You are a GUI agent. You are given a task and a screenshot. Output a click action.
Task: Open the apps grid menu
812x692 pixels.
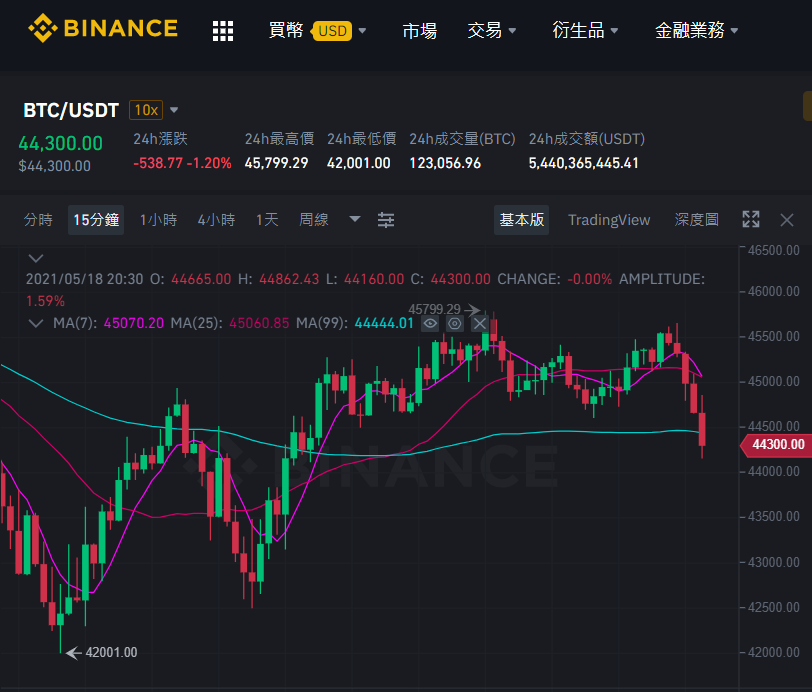[x=223, y=31]
